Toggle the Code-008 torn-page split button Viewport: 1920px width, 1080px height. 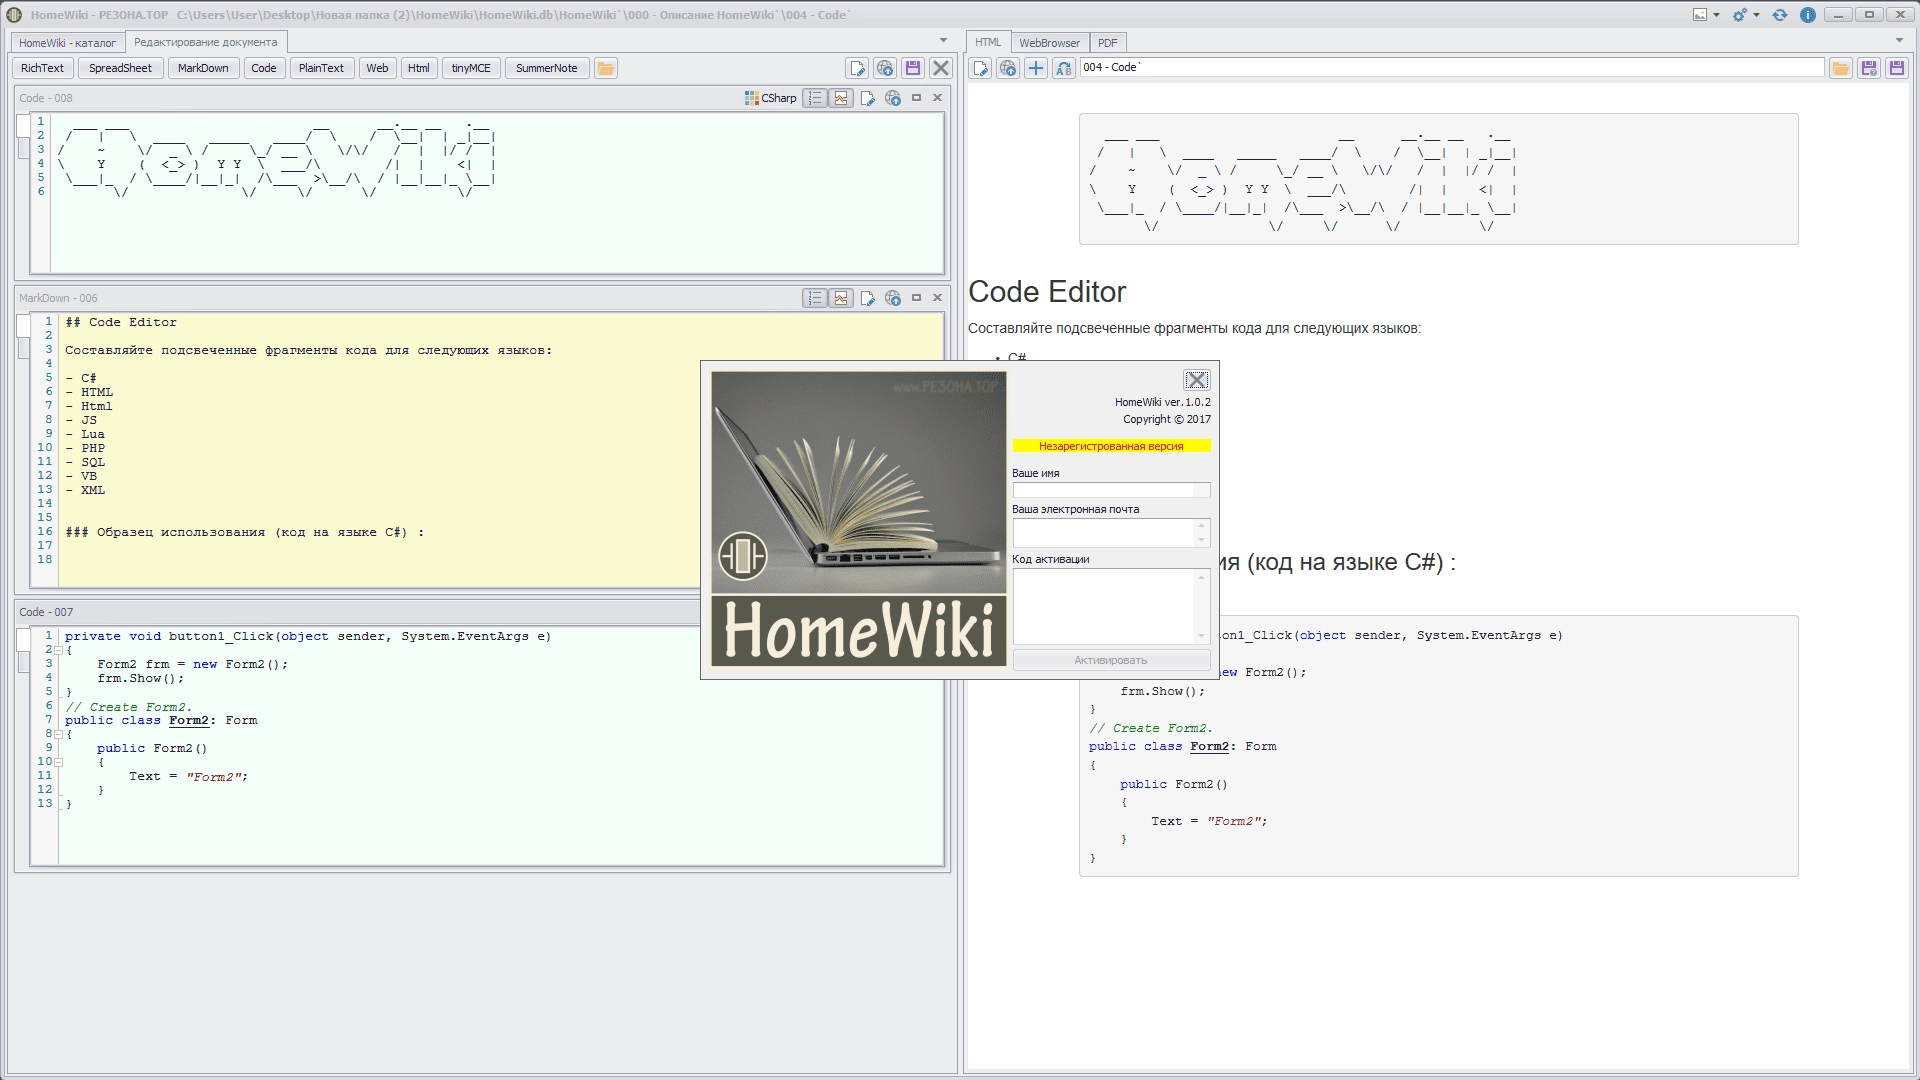click(x=842, y=98)
